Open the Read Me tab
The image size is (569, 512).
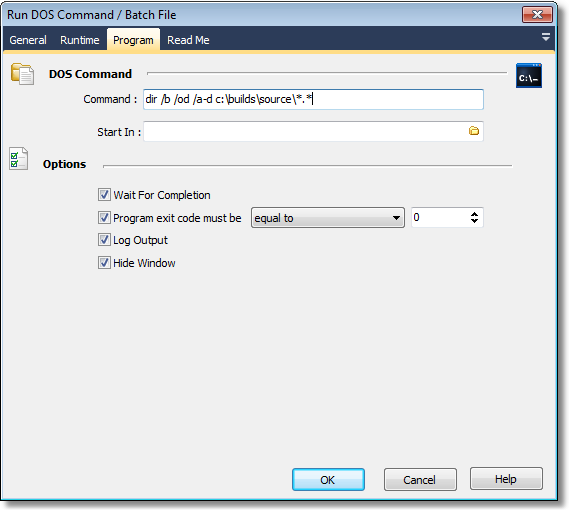(188, 40)
